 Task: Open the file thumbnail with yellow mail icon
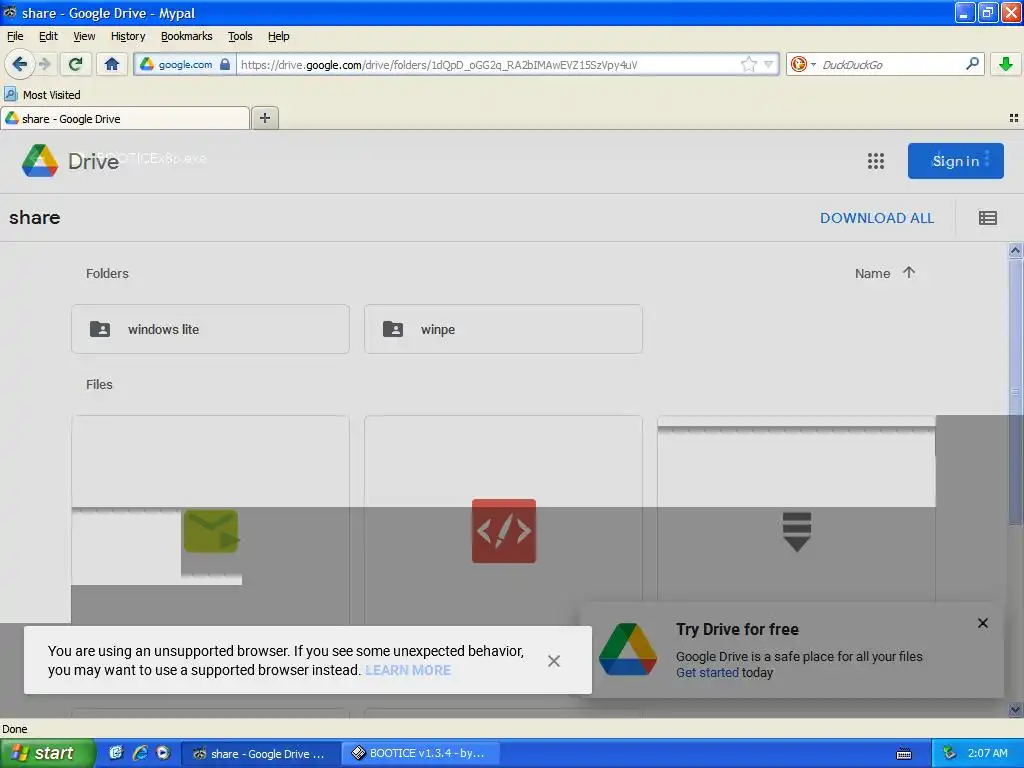click(210, 531)
